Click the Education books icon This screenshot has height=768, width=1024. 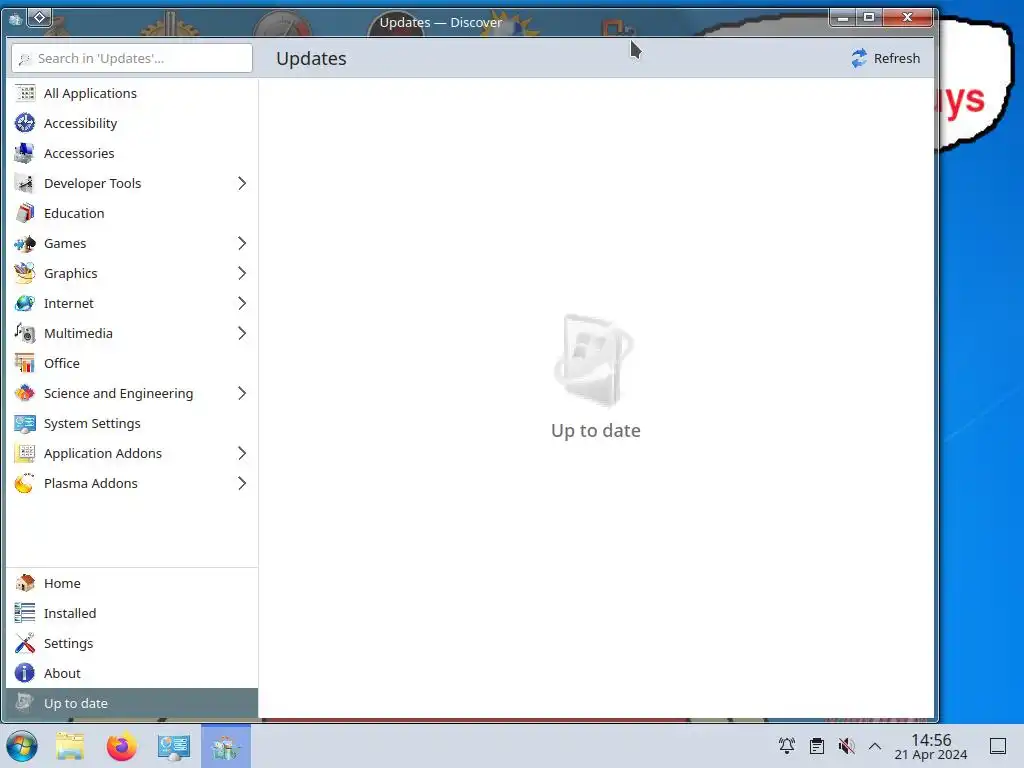[25, 214]
